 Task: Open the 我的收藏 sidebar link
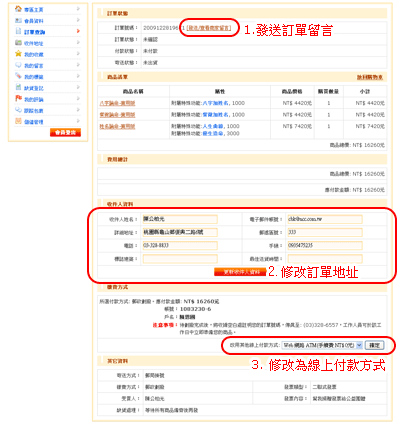pos(34,55)
